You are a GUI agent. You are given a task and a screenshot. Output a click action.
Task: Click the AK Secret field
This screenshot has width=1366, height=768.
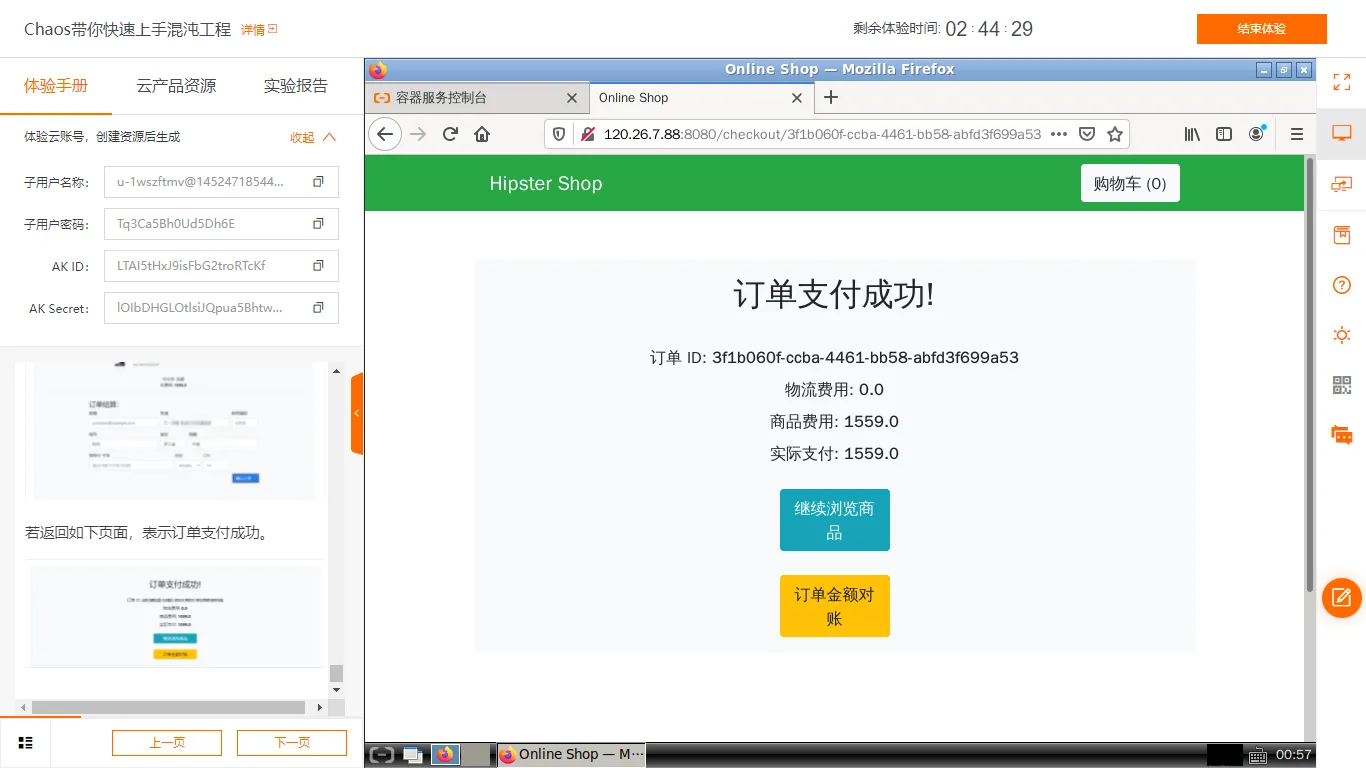[x=221, y=308]
